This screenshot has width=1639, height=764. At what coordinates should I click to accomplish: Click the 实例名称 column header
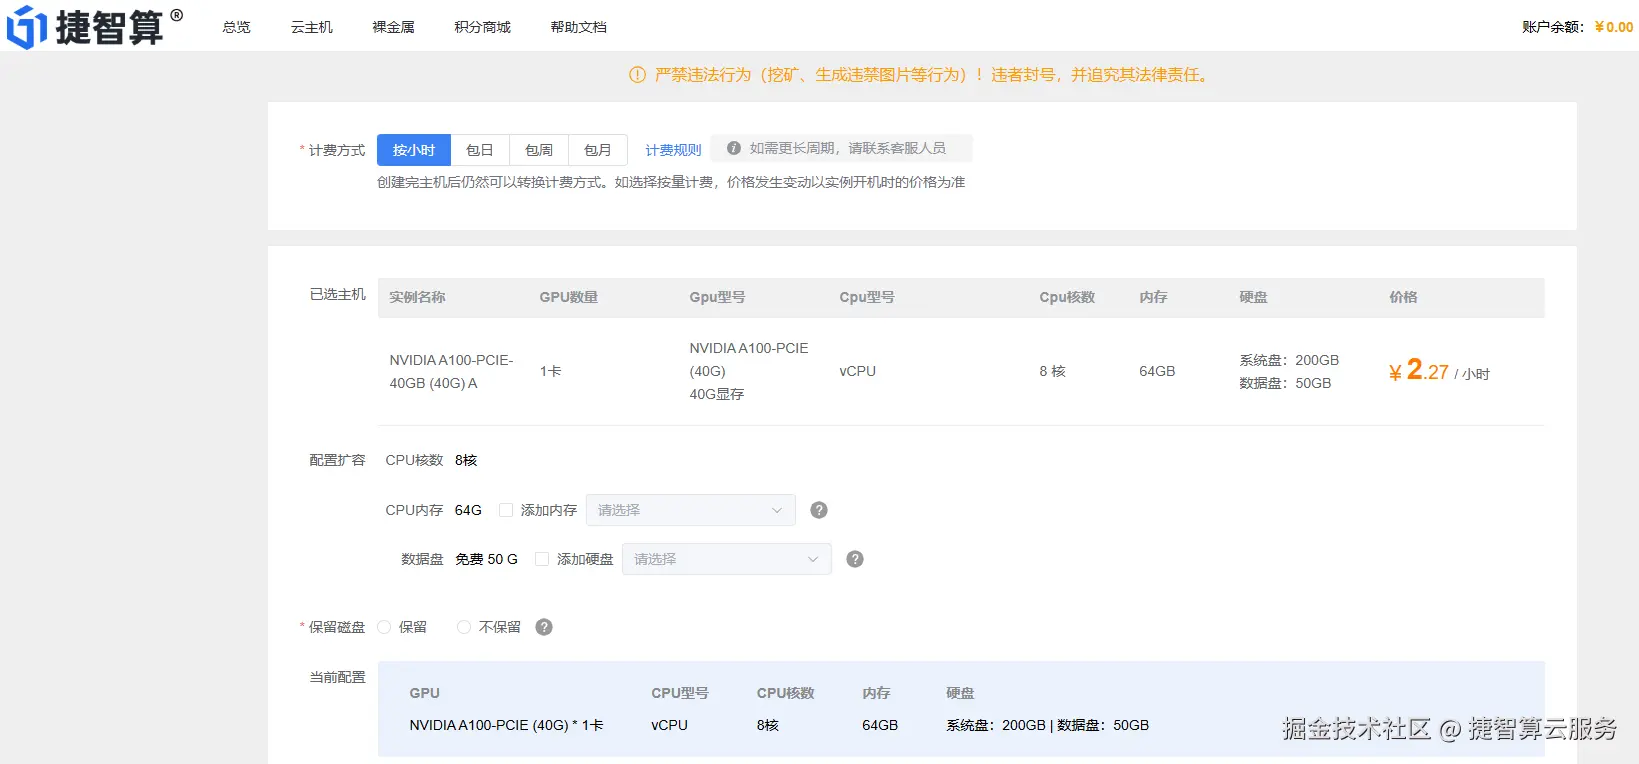pos(418,297)
